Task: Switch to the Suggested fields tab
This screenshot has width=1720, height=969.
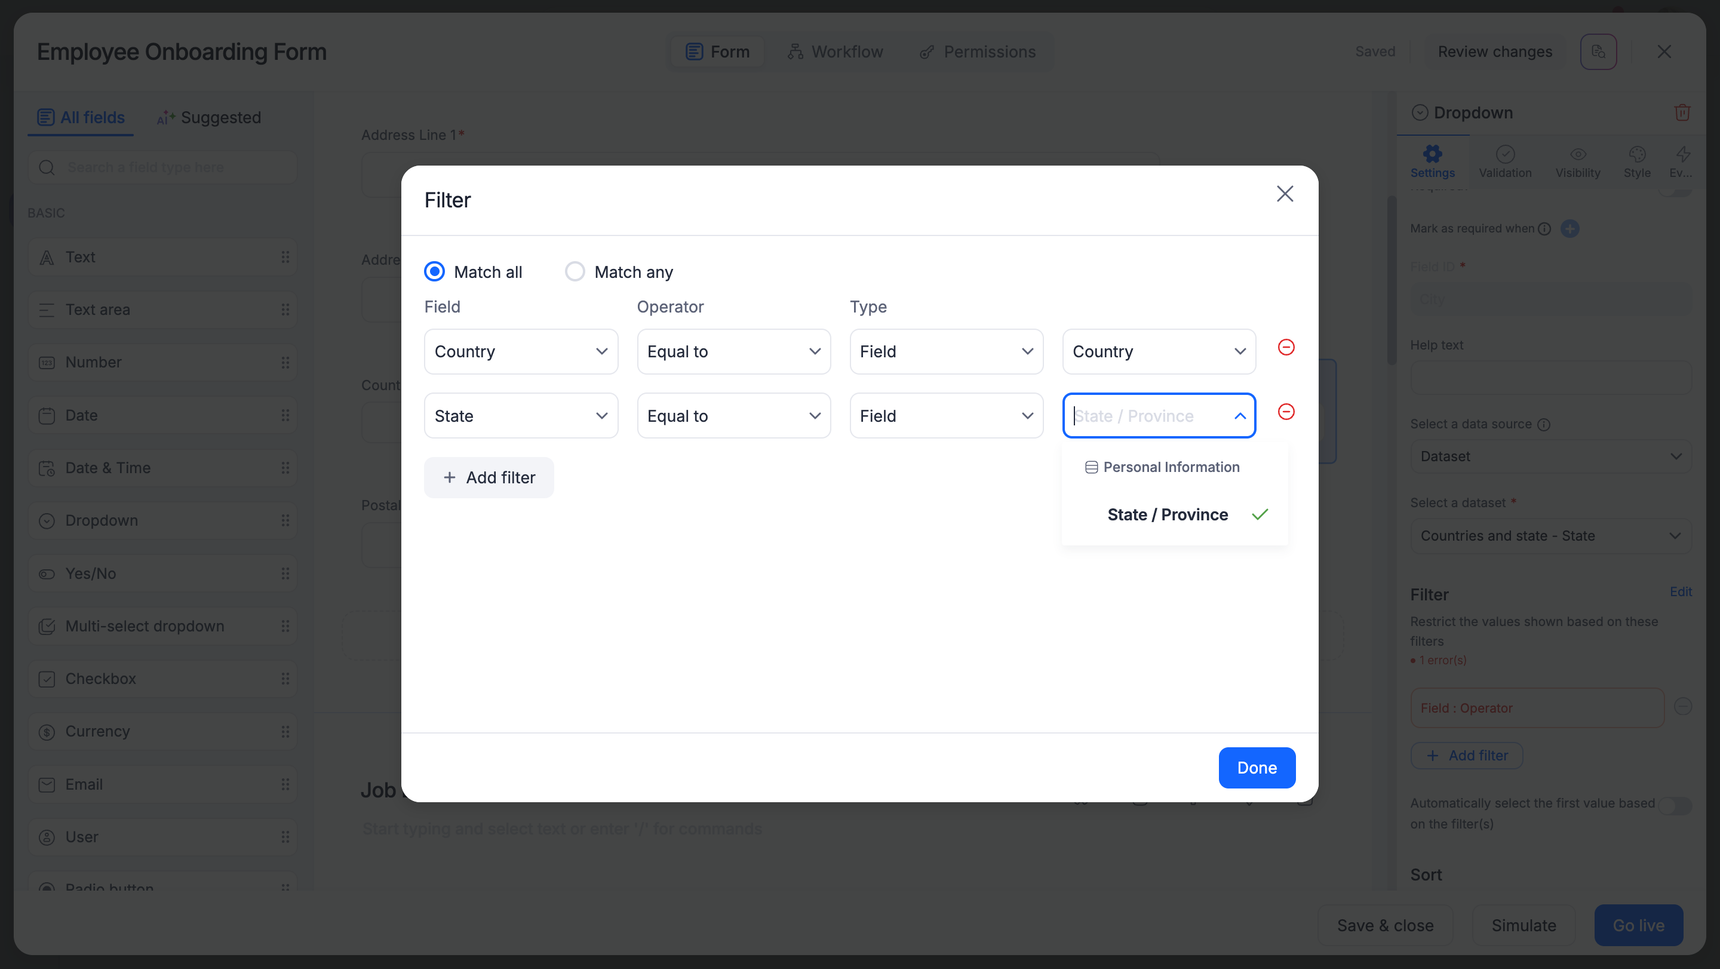Action: pyautogui.click(x=209, y=118)
